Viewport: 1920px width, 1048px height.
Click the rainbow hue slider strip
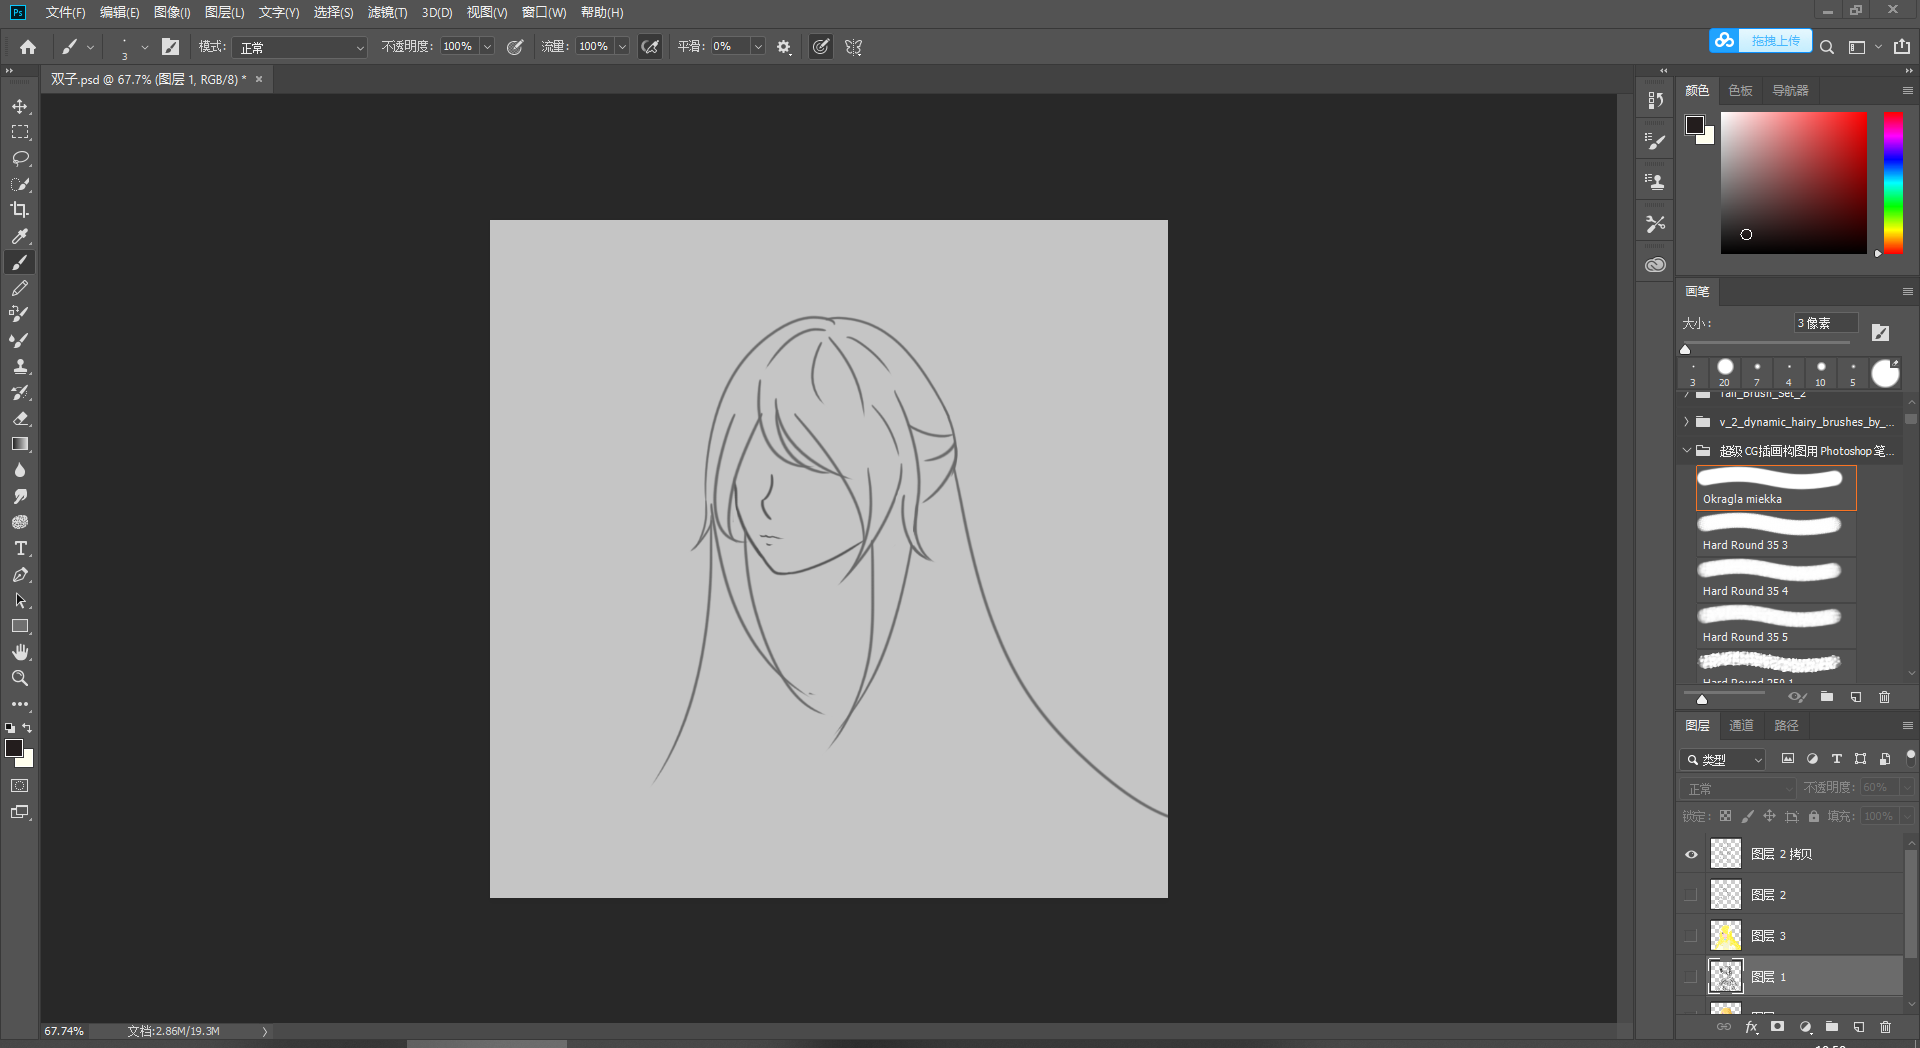coord(1893,182)
